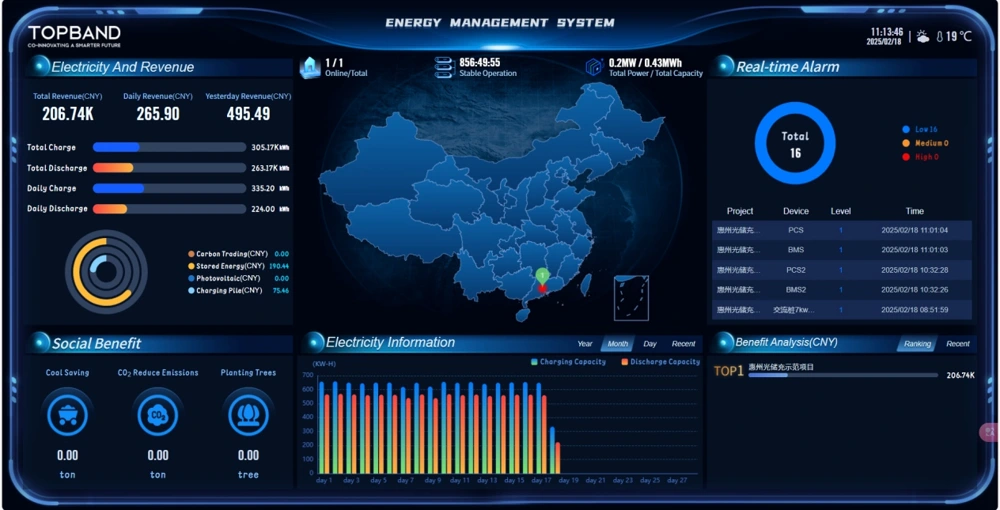Click the TOP1 project revenue bar
1000x510 pixels.
click(x=843, y=375)
